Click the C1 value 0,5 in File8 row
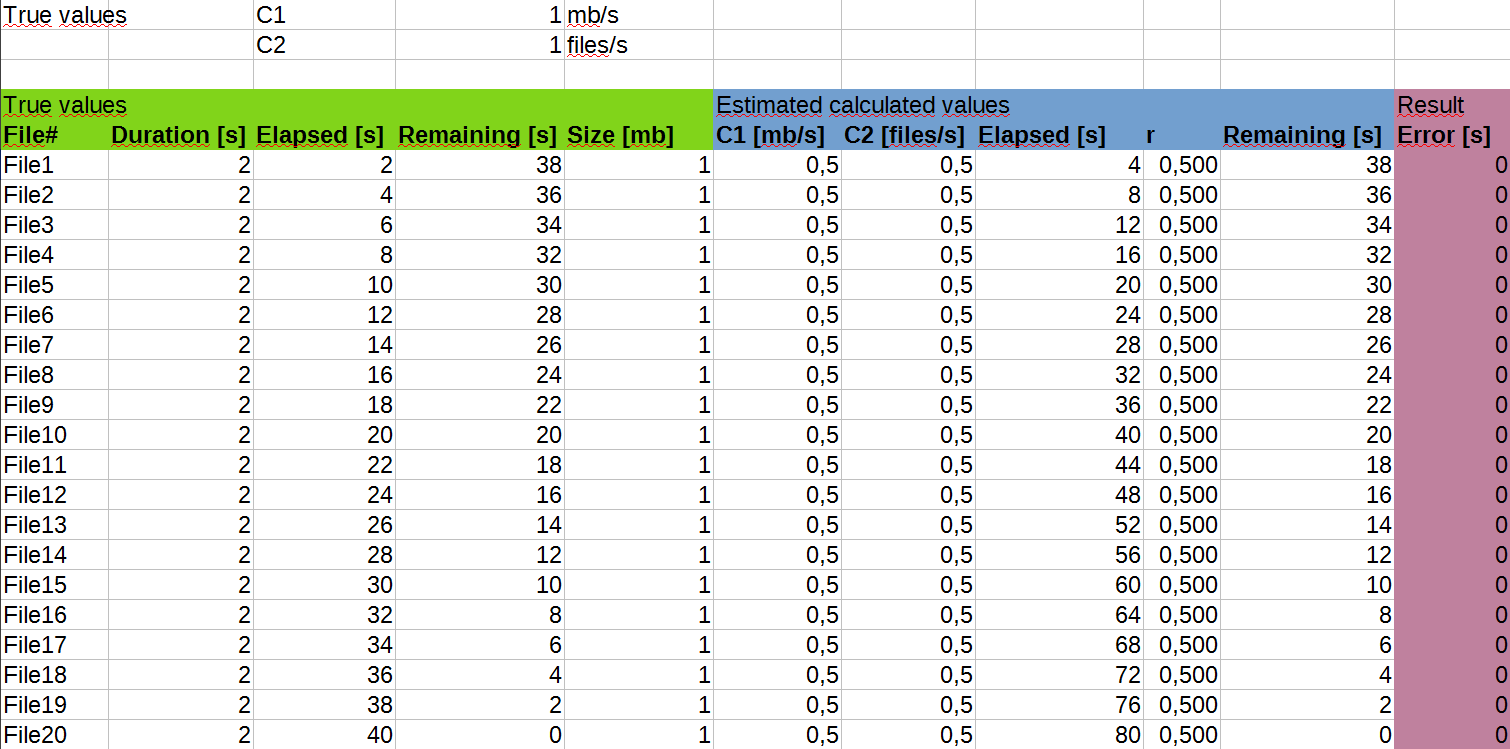Screen dimensions: 1510x749 (x=777, y=375)
